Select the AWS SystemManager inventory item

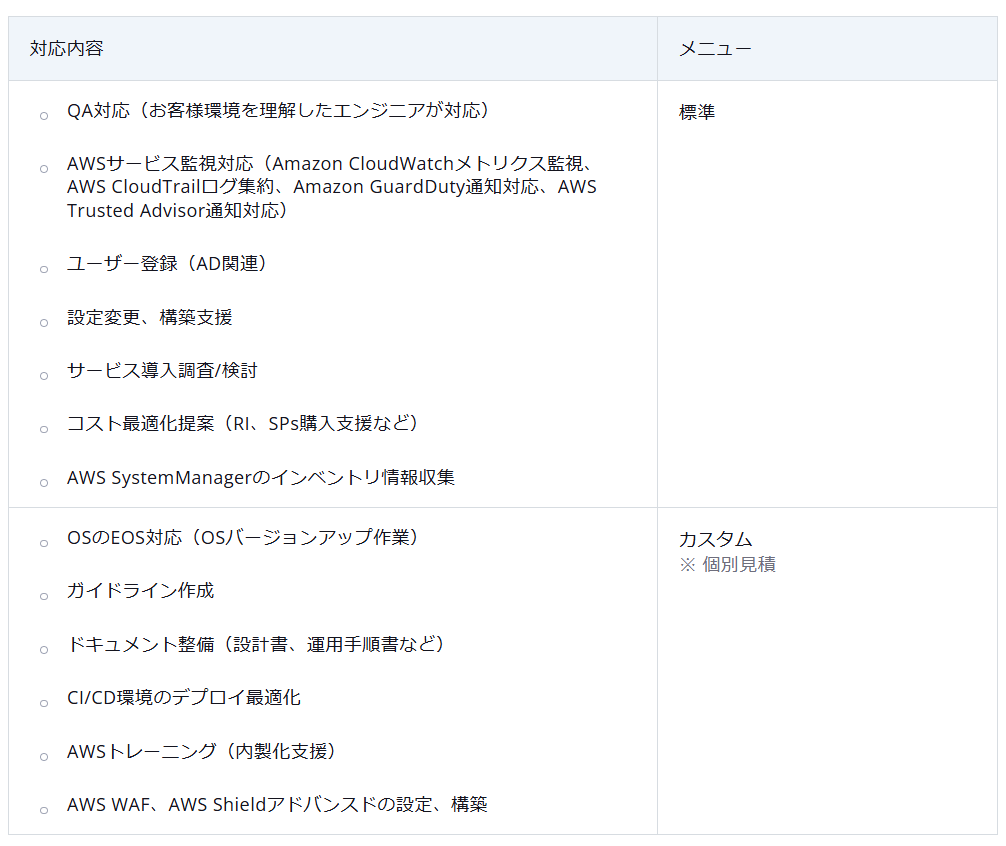[261, 477]
